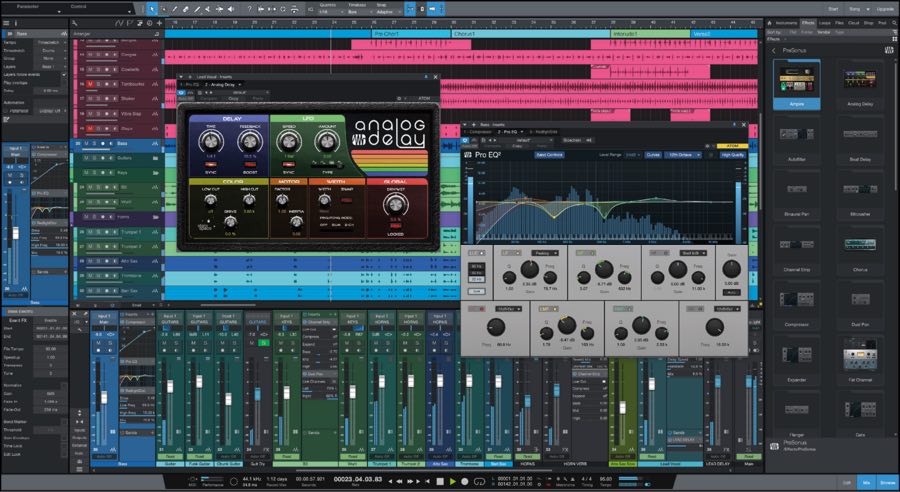Open the question mark help icon
900x492 pixels.
[x=249, y=9]
